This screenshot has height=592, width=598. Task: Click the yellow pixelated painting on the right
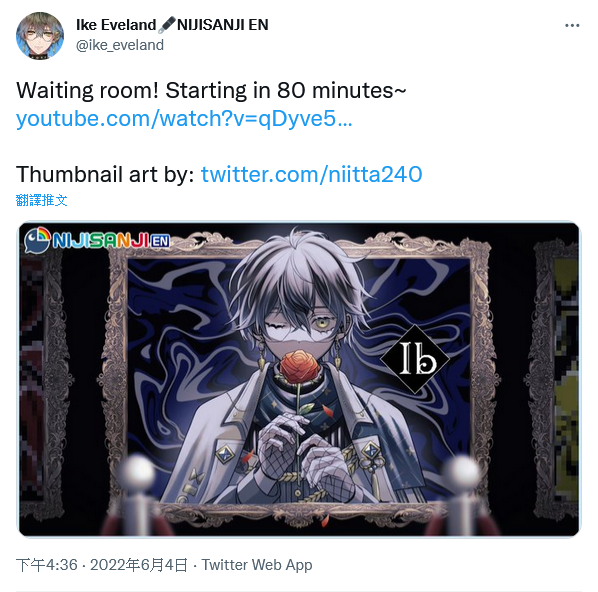[566, 380]
